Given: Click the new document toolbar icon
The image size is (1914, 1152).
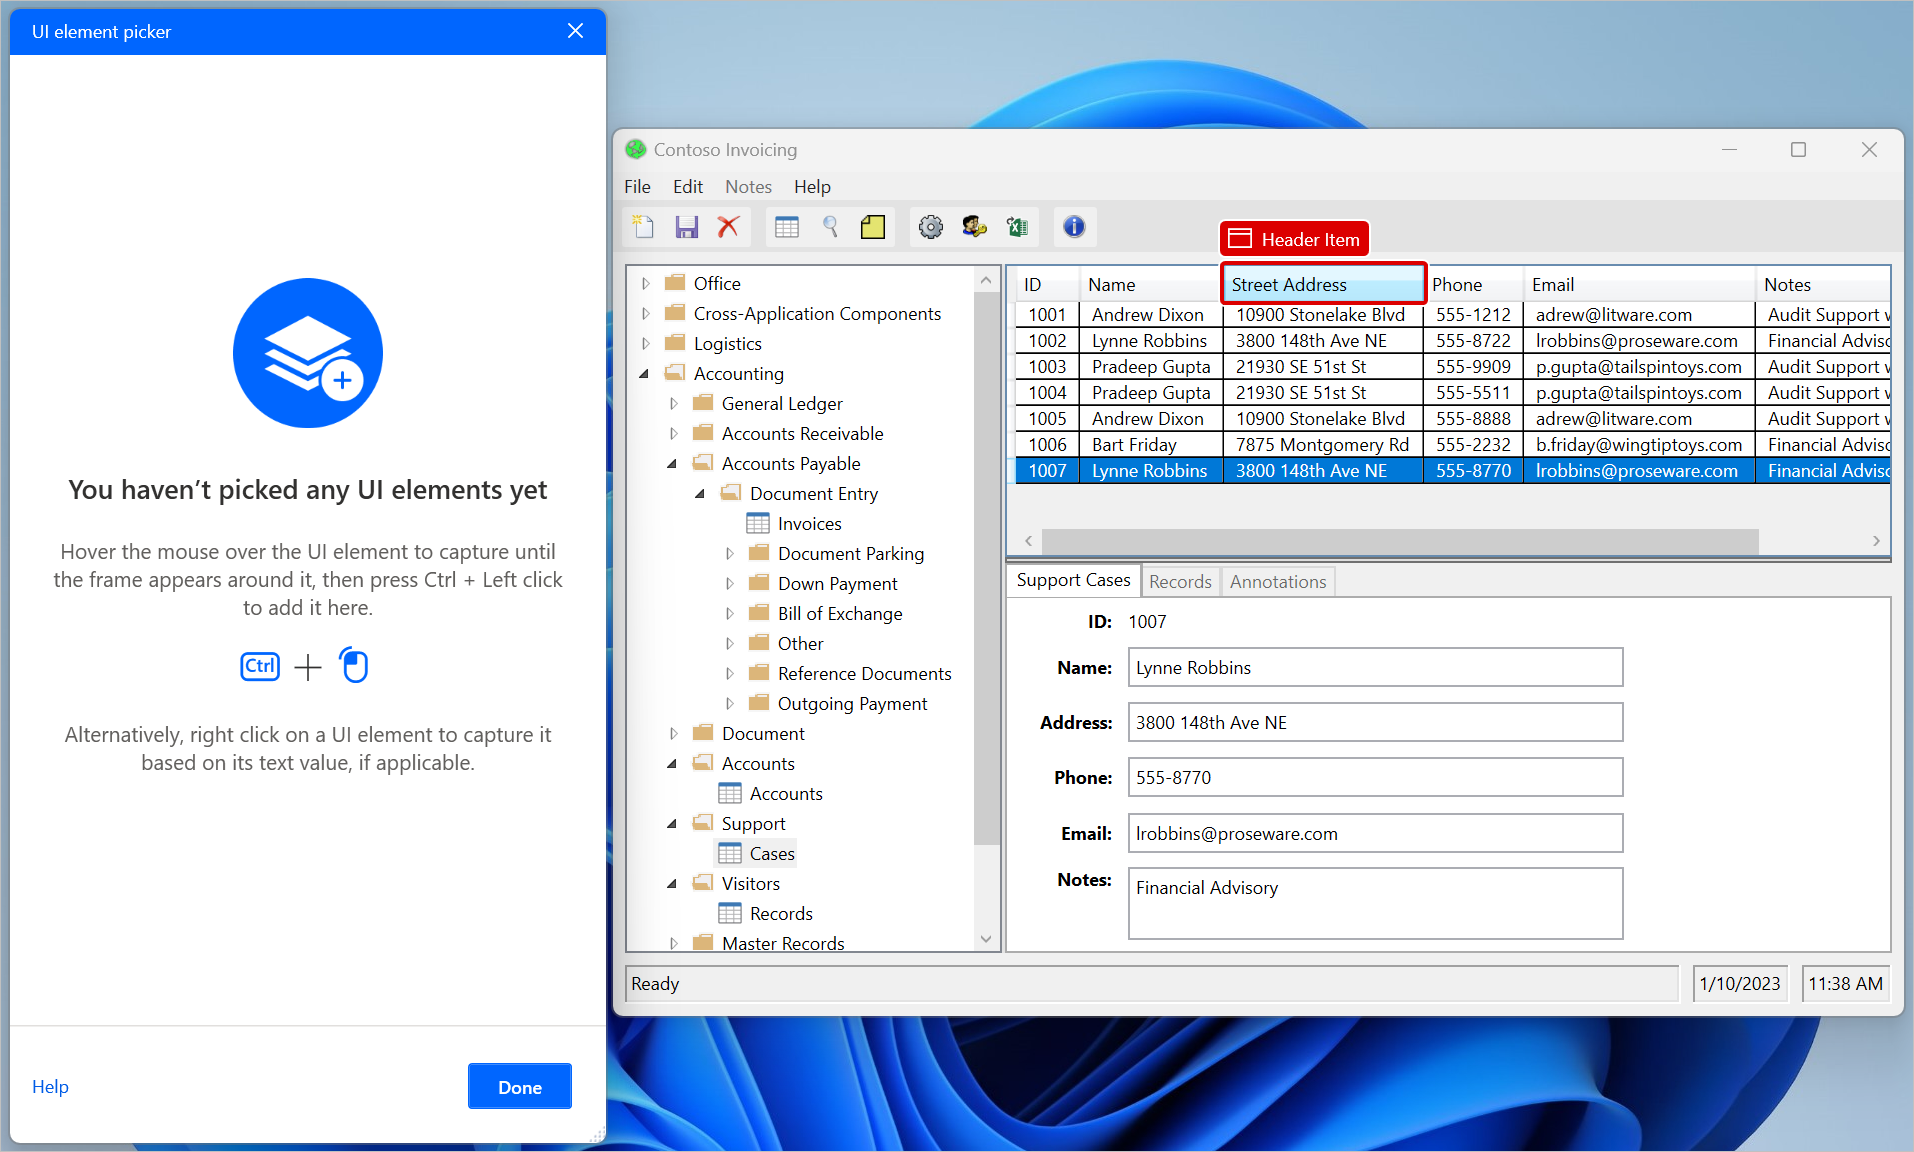Looking at the screenshot, I should tap(643, 227).
